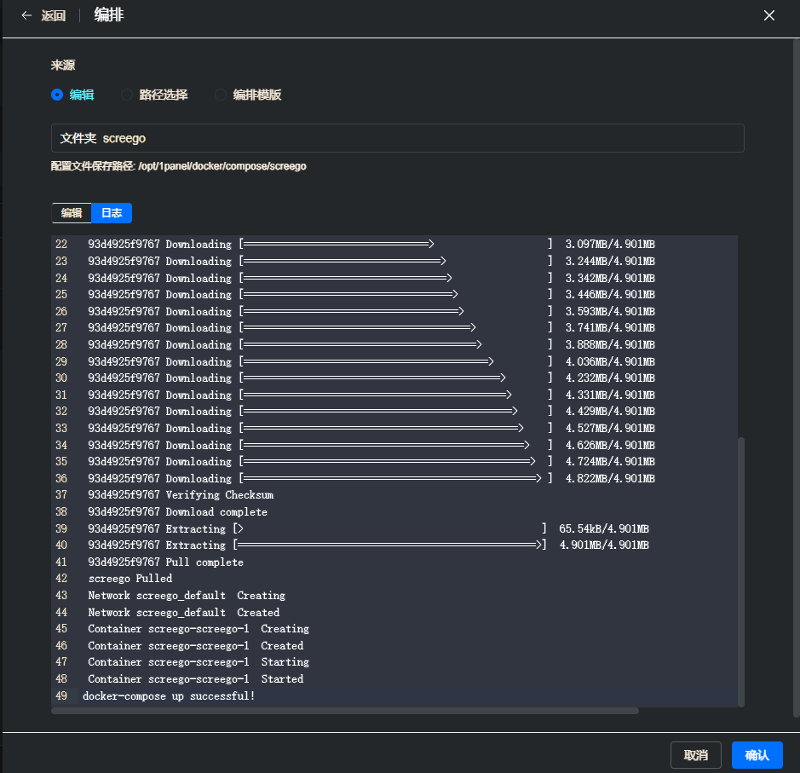800x773 pixels.
Task: Click line number 49 in the log
Action: click(x=62, y=695)
